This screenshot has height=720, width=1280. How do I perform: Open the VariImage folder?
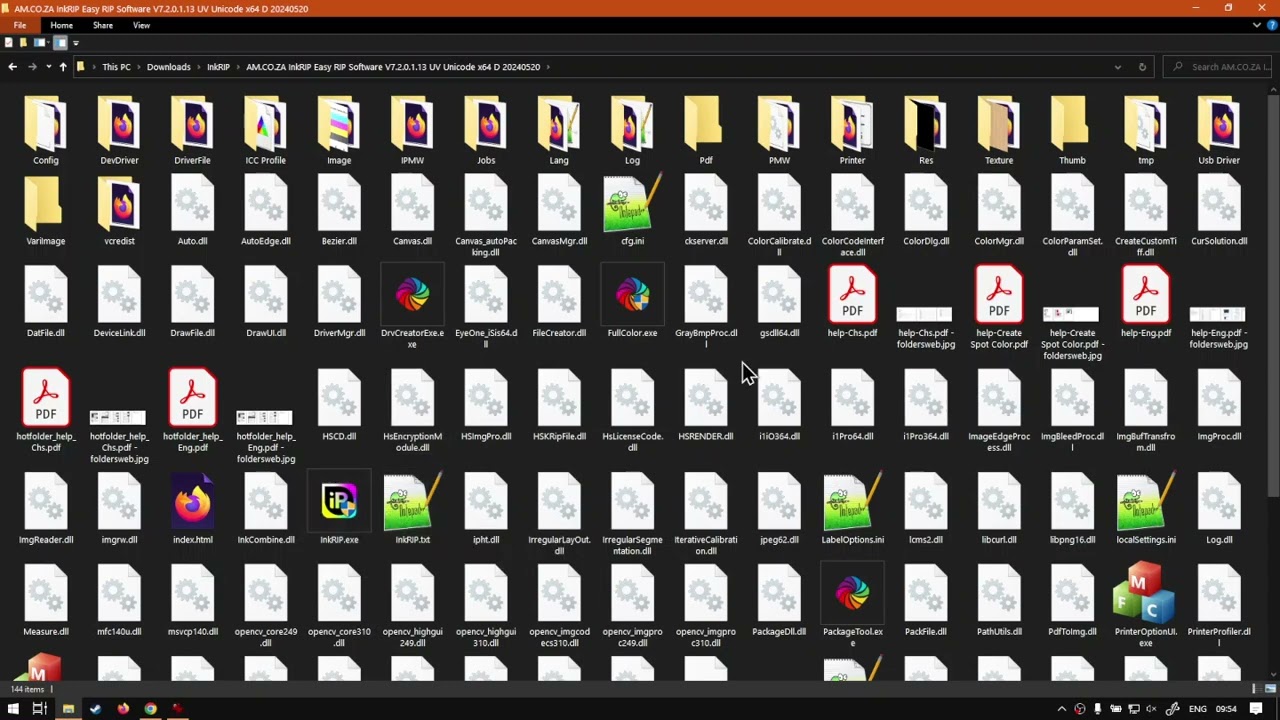coord(46,212)
